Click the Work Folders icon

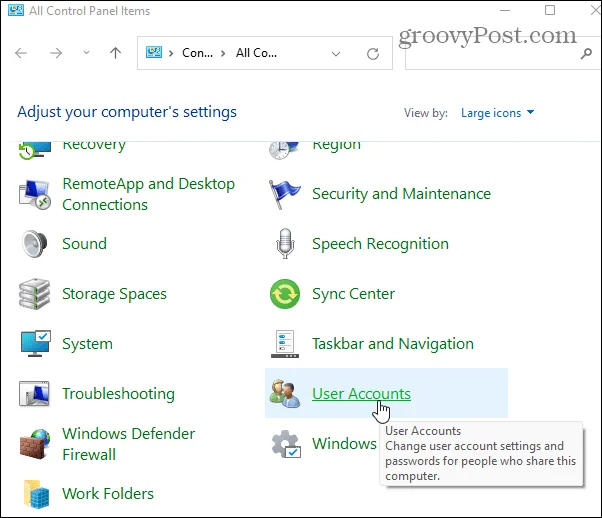click(36, 494)
